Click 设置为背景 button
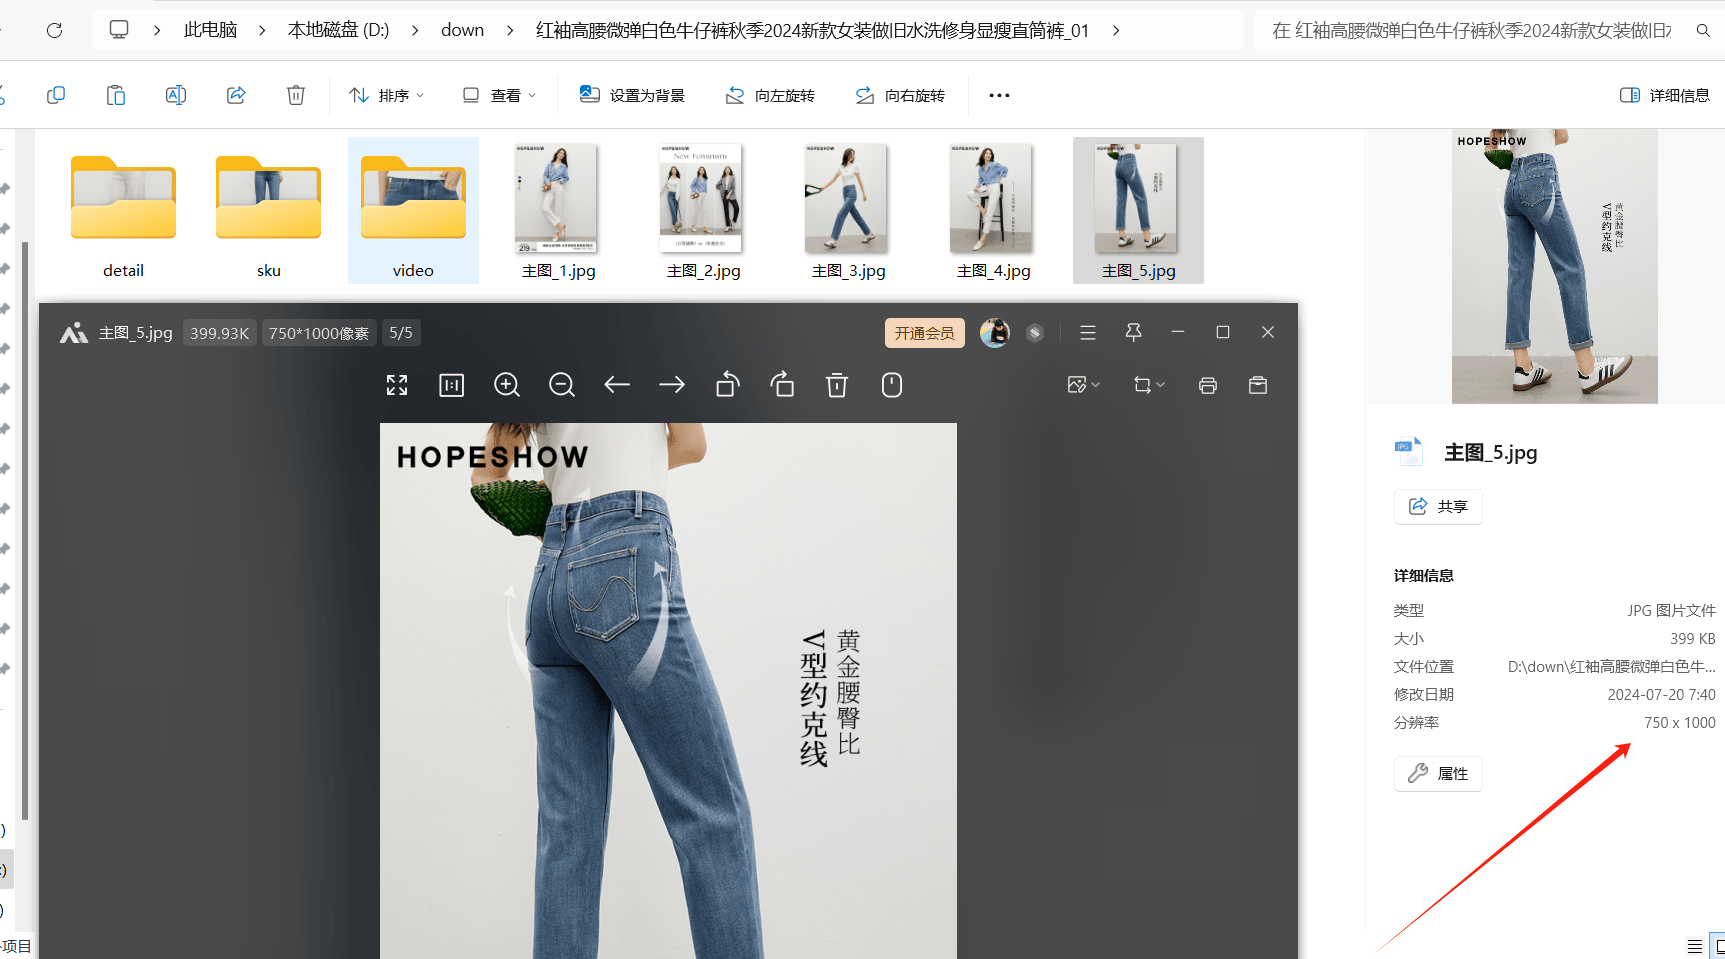Viewport: 1725px width, 959px height. click(632, 95)
